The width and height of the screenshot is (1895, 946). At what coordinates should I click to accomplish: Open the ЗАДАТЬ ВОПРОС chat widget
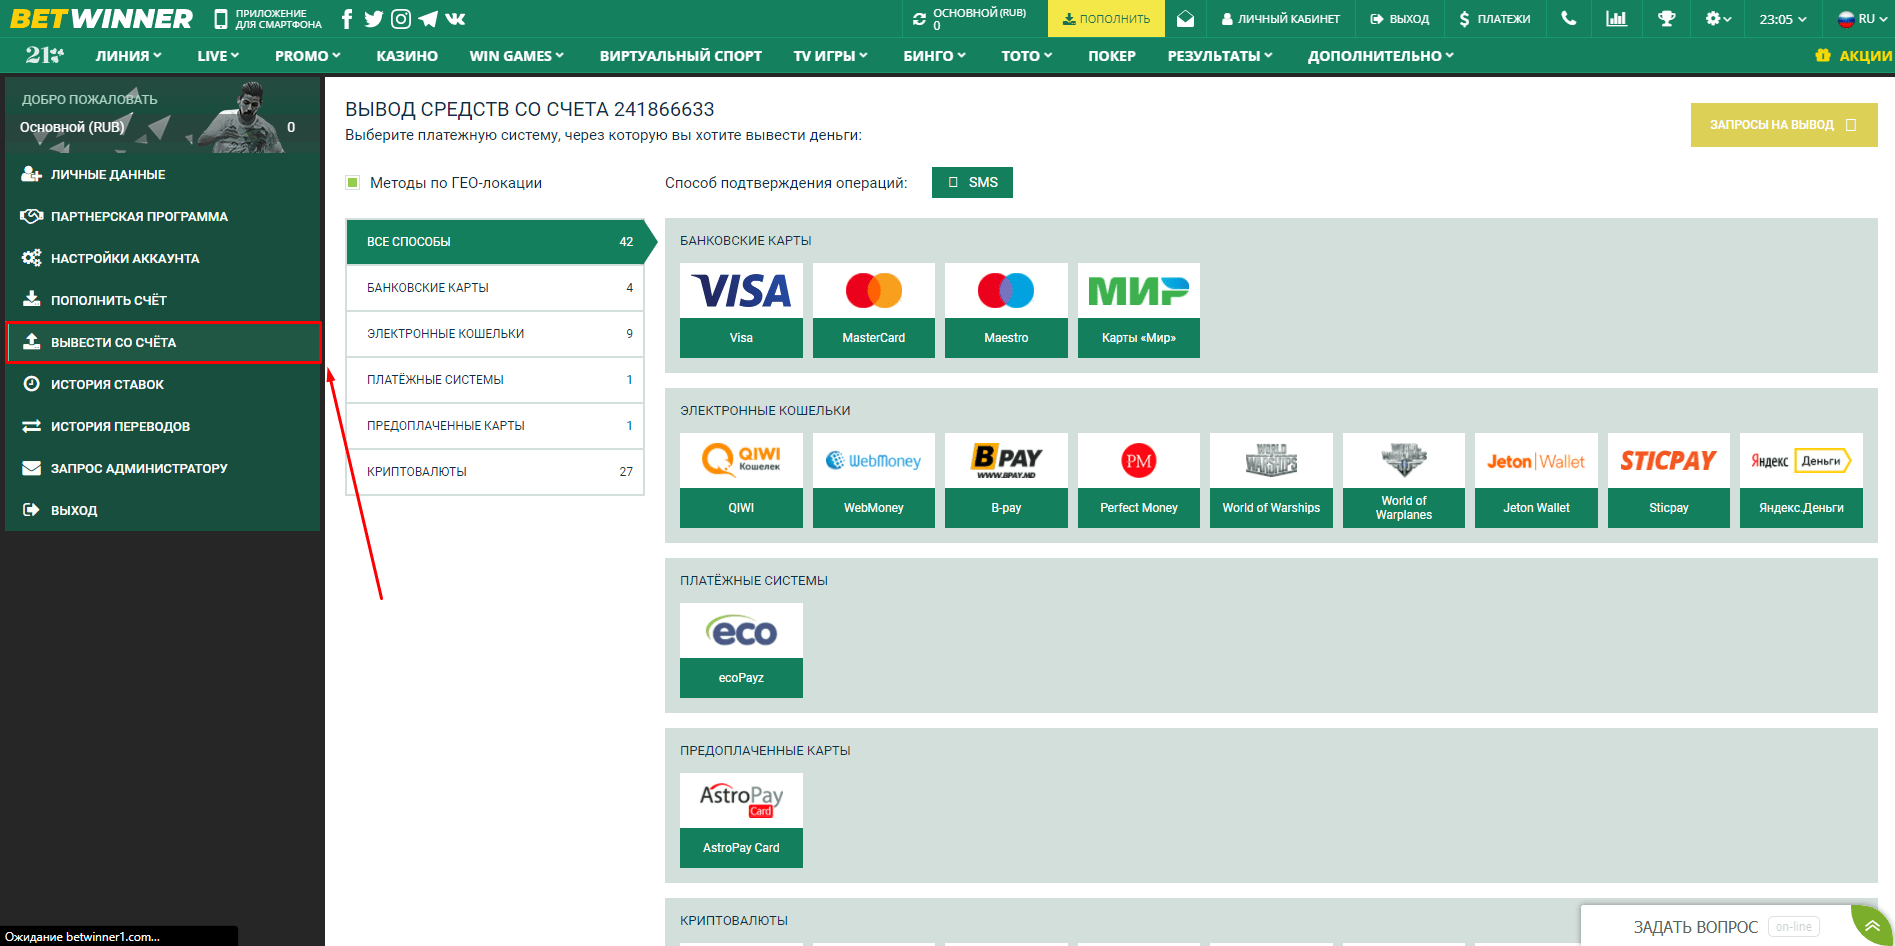(1715, 927)
